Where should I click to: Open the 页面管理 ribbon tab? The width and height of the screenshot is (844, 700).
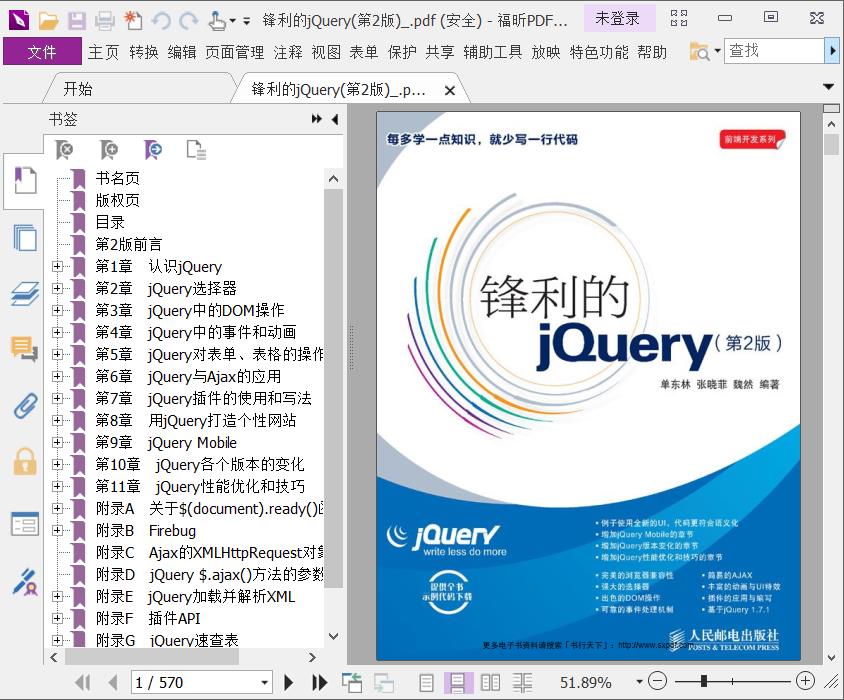point(235,52)
